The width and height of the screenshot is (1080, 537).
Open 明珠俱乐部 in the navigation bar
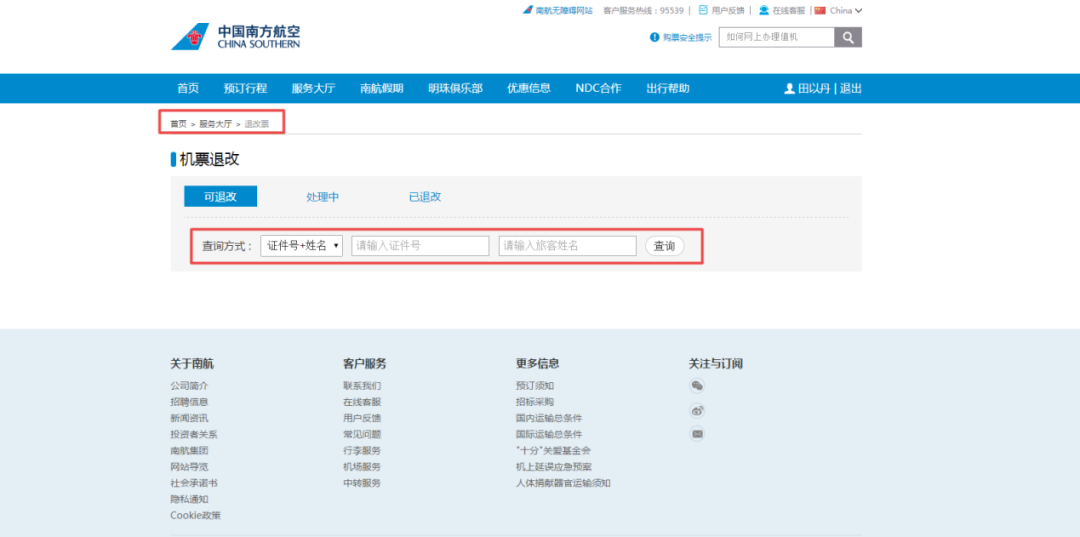coord(455,88)
